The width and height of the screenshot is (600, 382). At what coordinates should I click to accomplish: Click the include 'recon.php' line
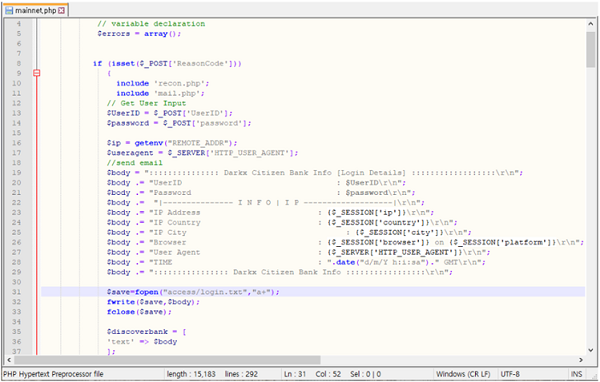click(163, 83)
